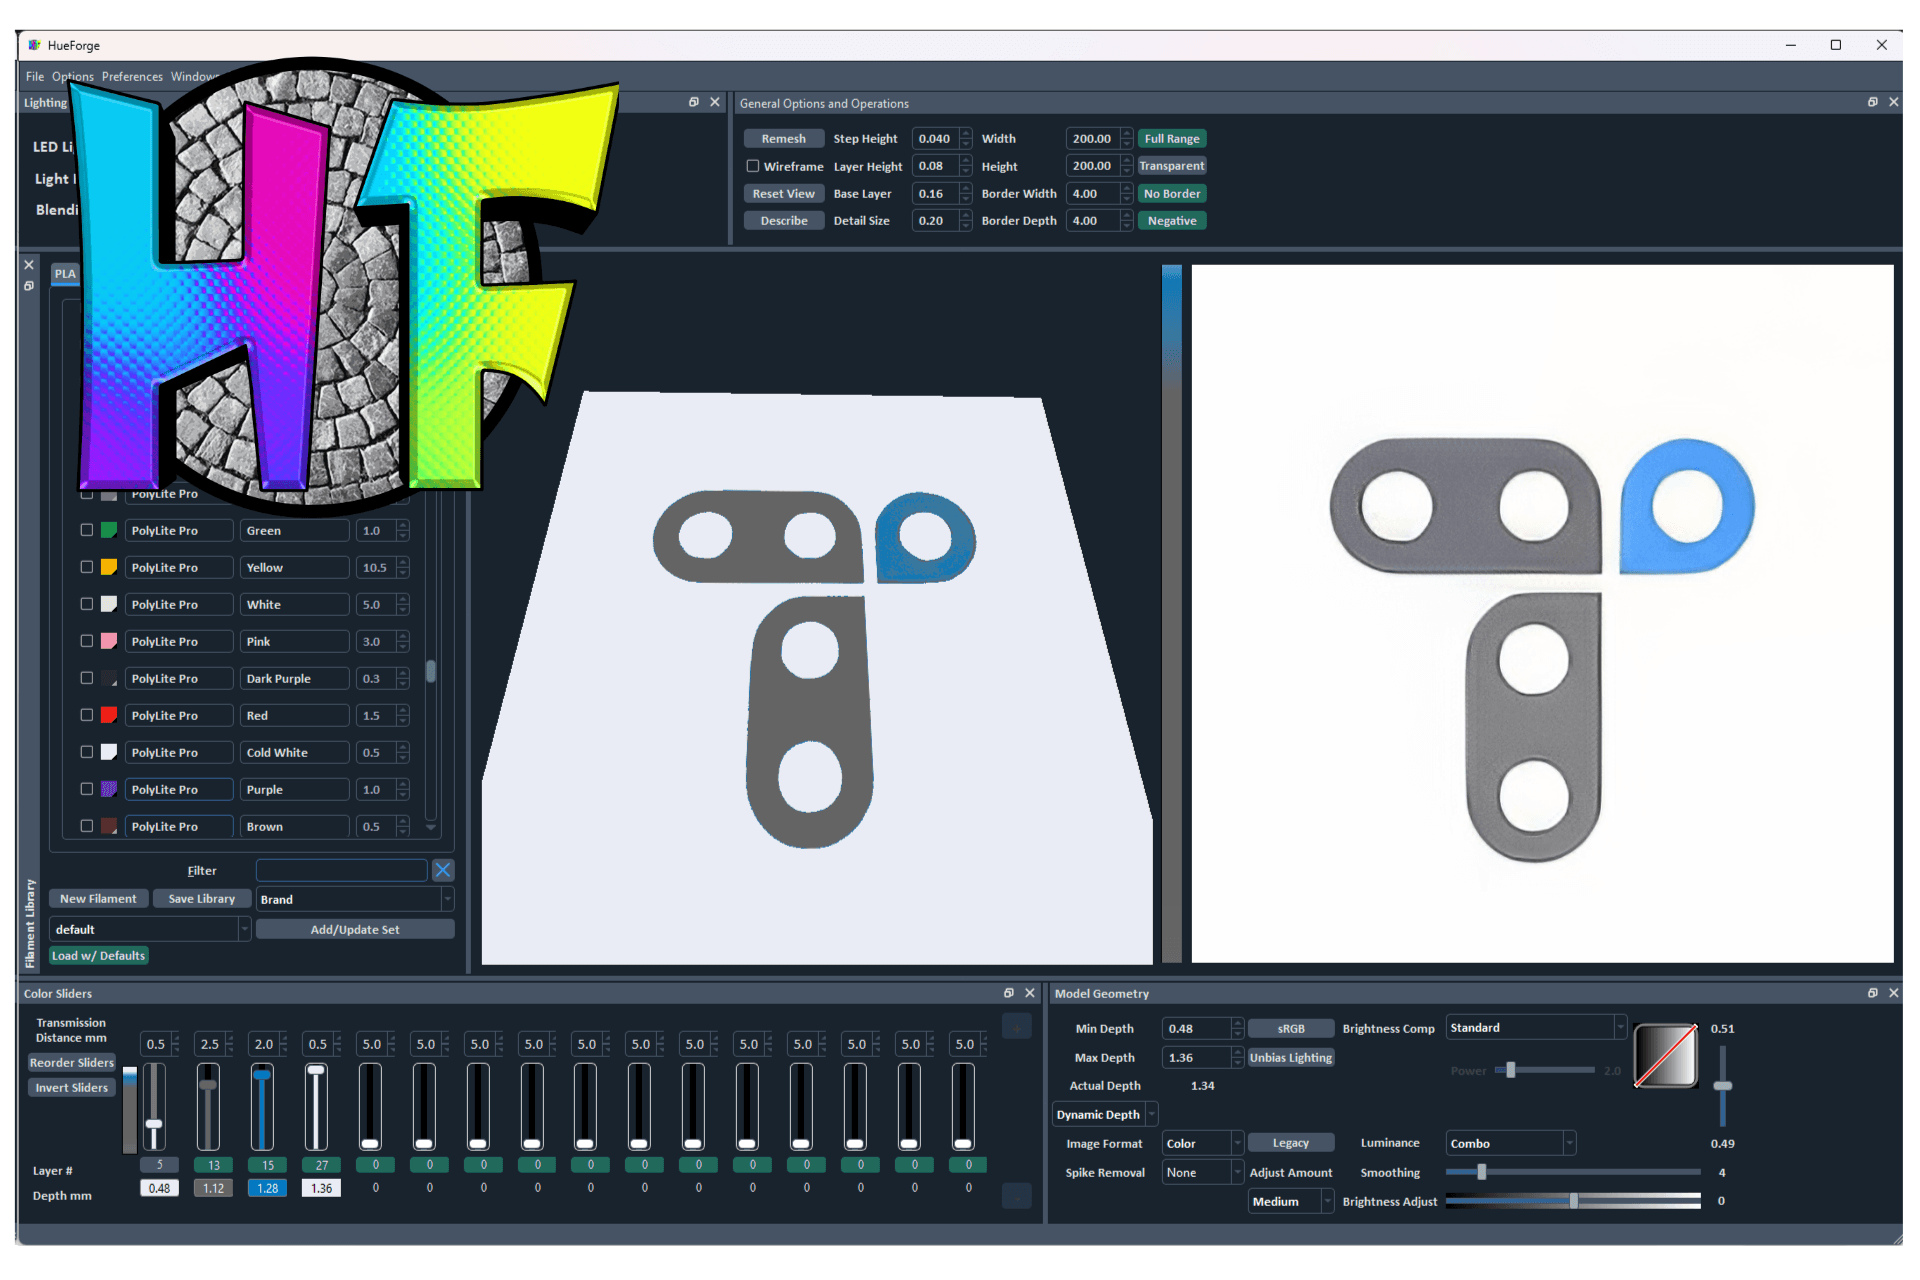
Task: Click the Negative button in border options
Action: click(x=1171, y=220)
